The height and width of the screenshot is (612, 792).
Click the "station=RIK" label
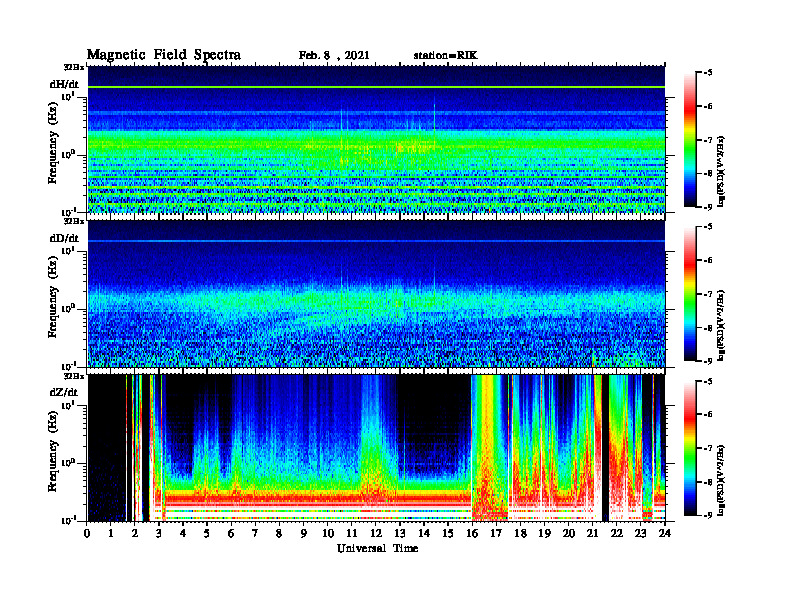[445, 56]
